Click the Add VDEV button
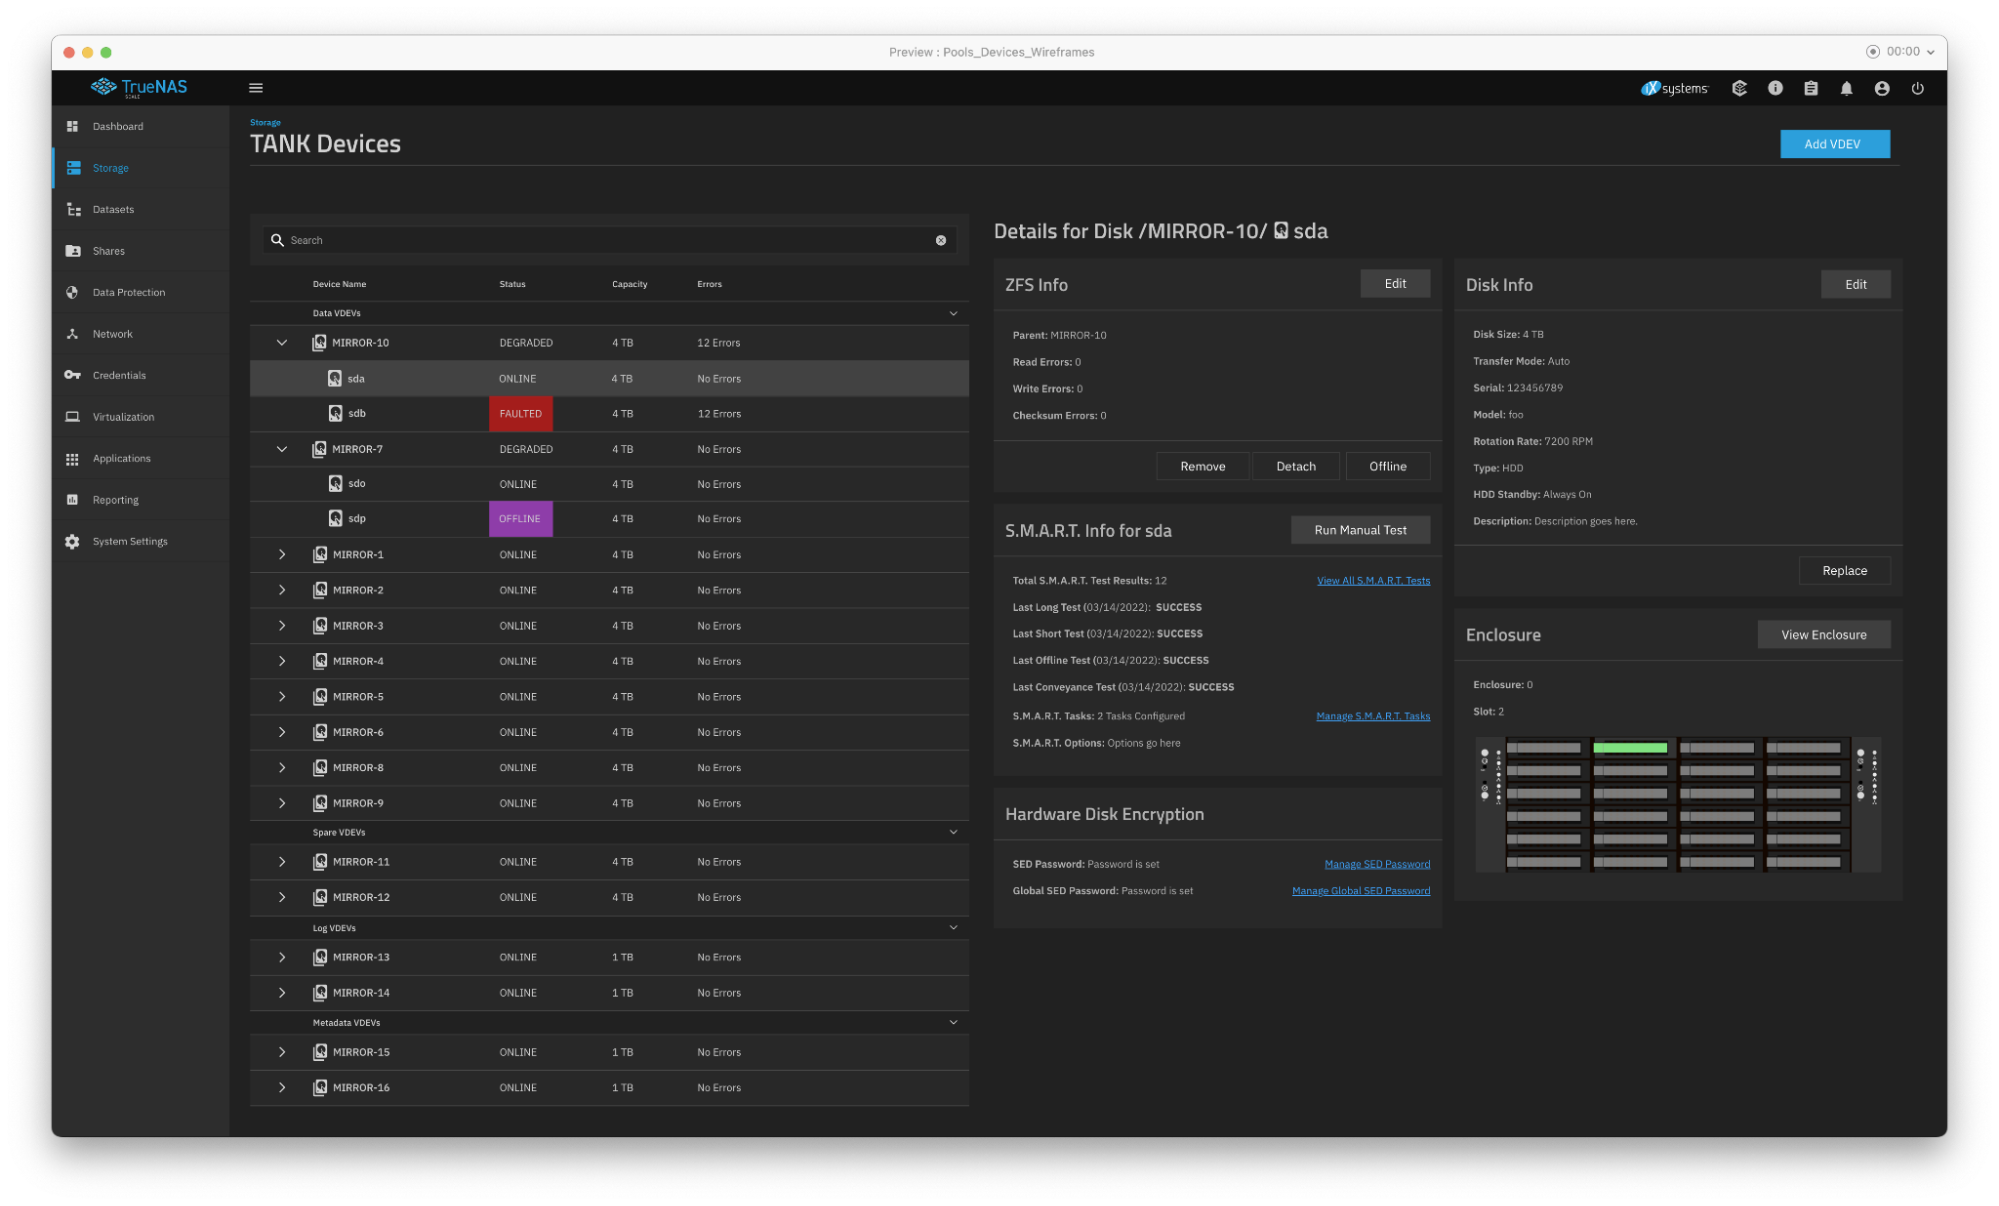The image size is (1999, 1206). pyautogui.click(x=1833, y=143)
